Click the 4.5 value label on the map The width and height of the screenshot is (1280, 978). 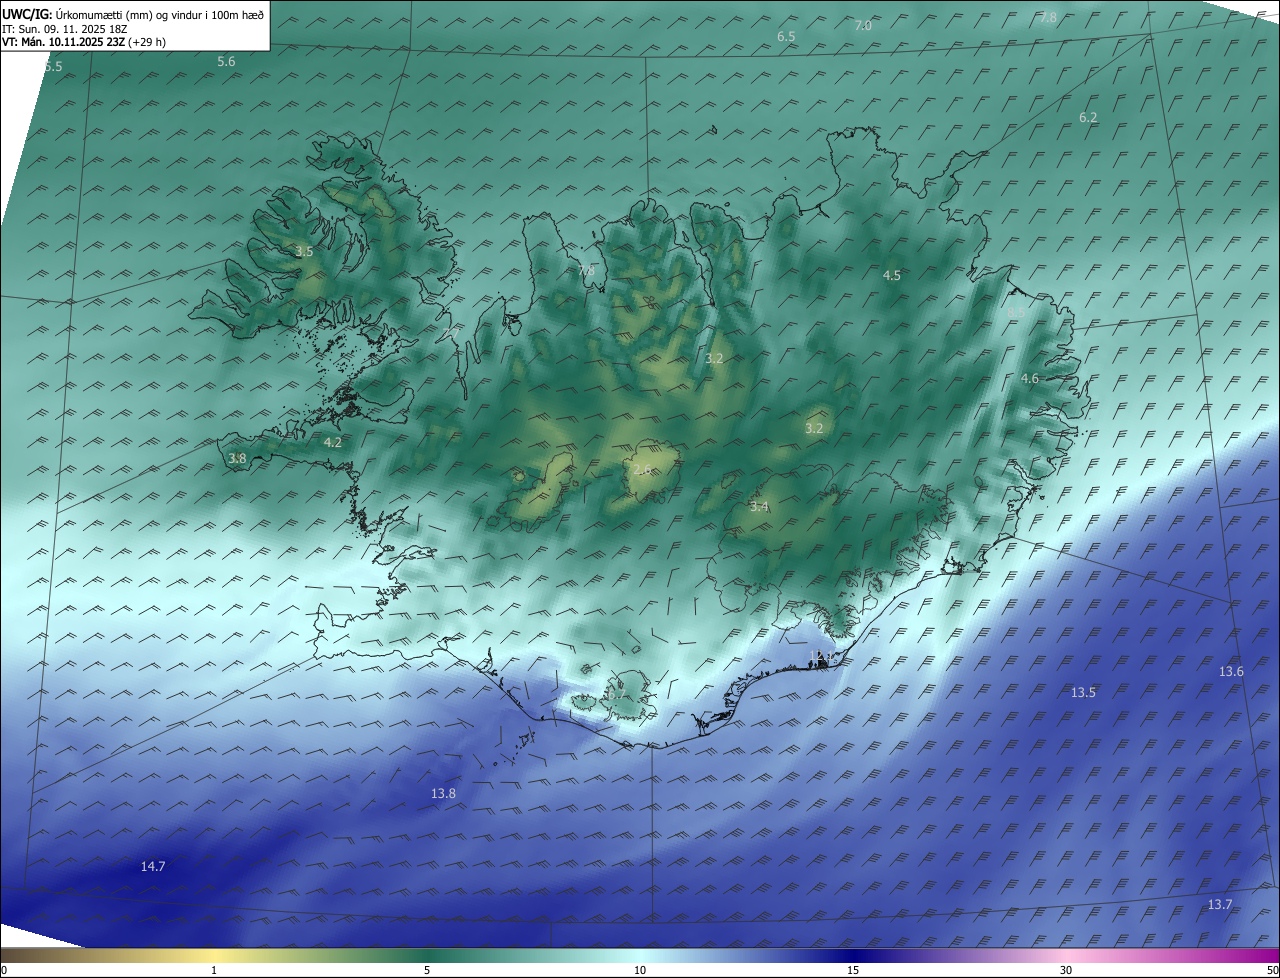click(891, 275)
